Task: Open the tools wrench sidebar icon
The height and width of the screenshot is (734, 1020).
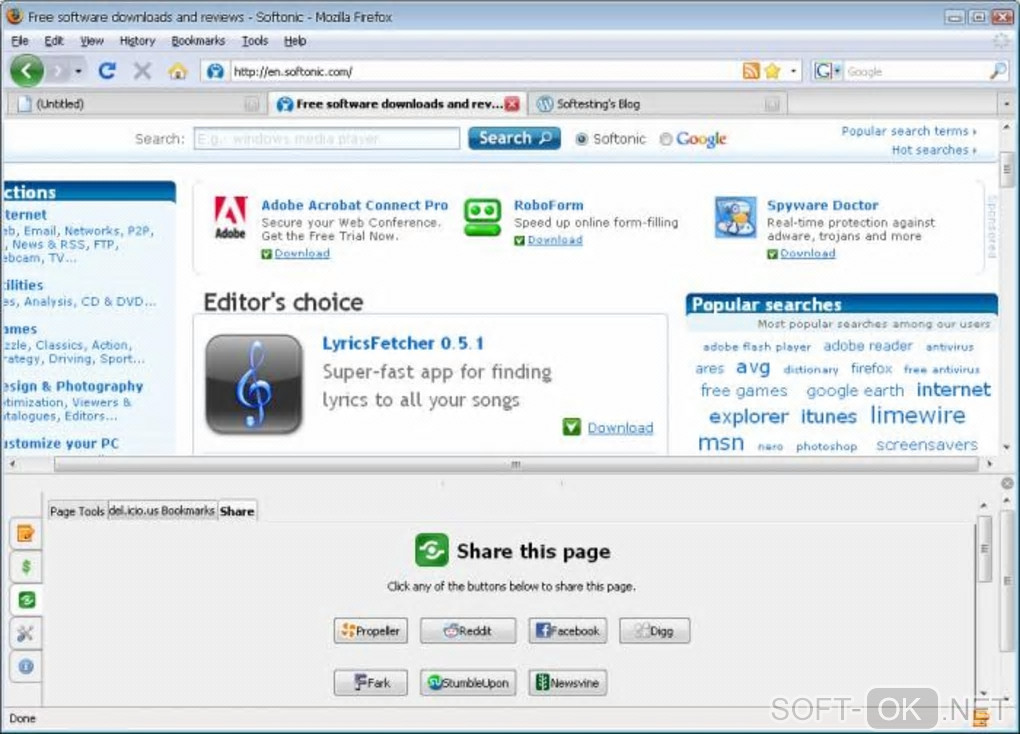Action: tap(25, 633)
